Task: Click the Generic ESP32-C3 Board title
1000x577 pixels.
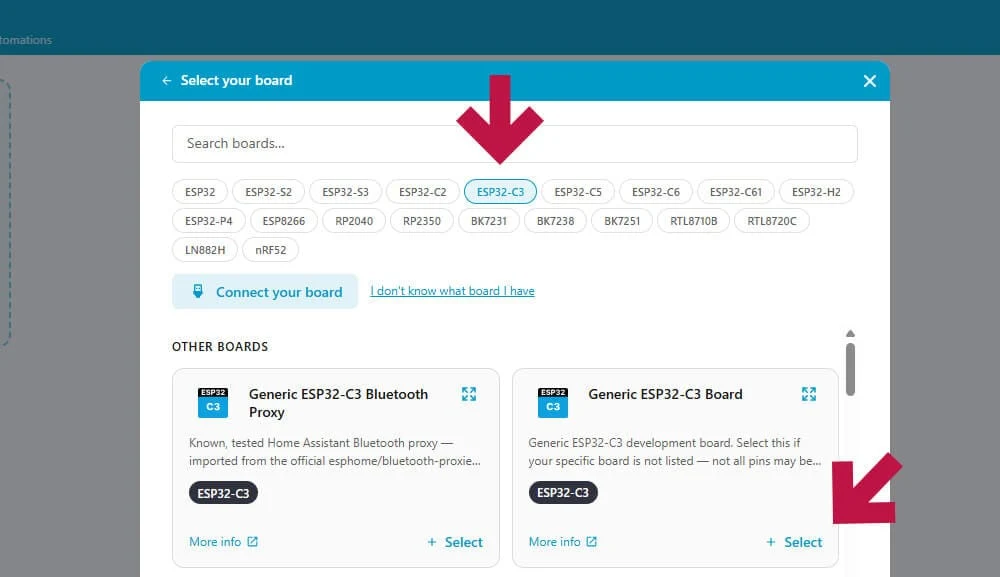Action: pos(665,394)
